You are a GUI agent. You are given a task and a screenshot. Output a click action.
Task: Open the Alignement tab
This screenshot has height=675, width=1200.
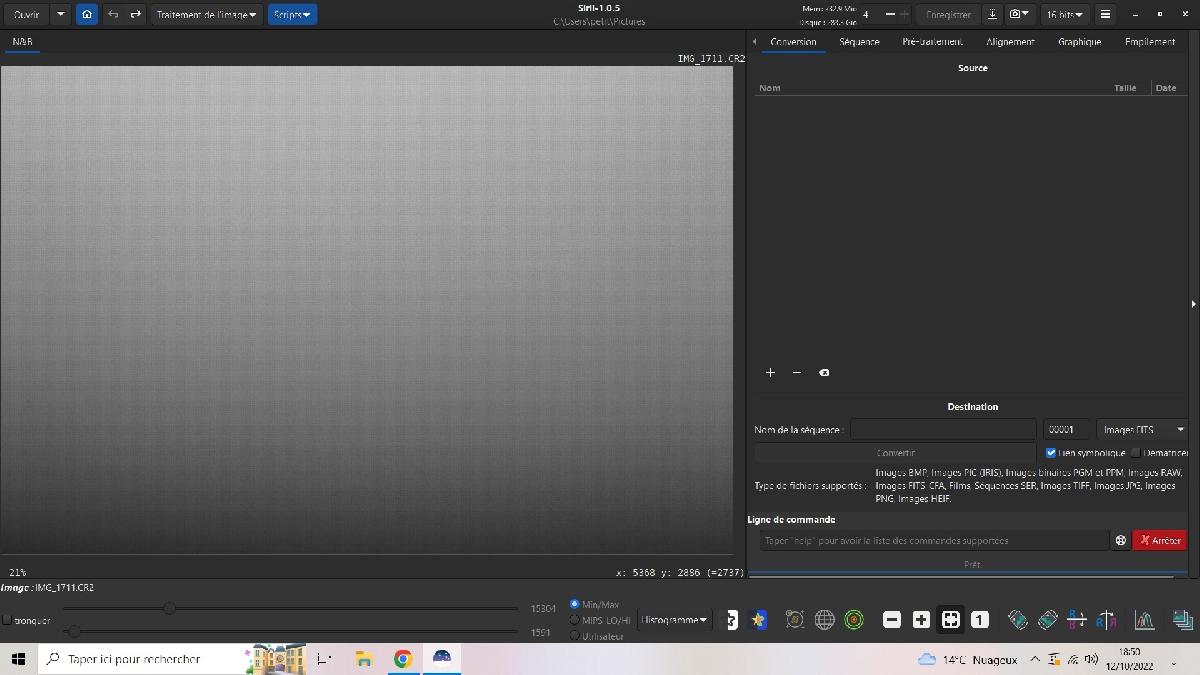[1010, 42]
